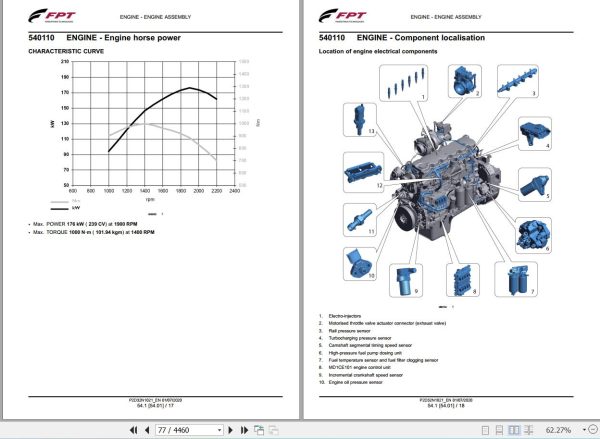Click legend entry 'Incremental crankshaft speed sensor'
Viewport: 600px width, 439px height.
[366, 375]
